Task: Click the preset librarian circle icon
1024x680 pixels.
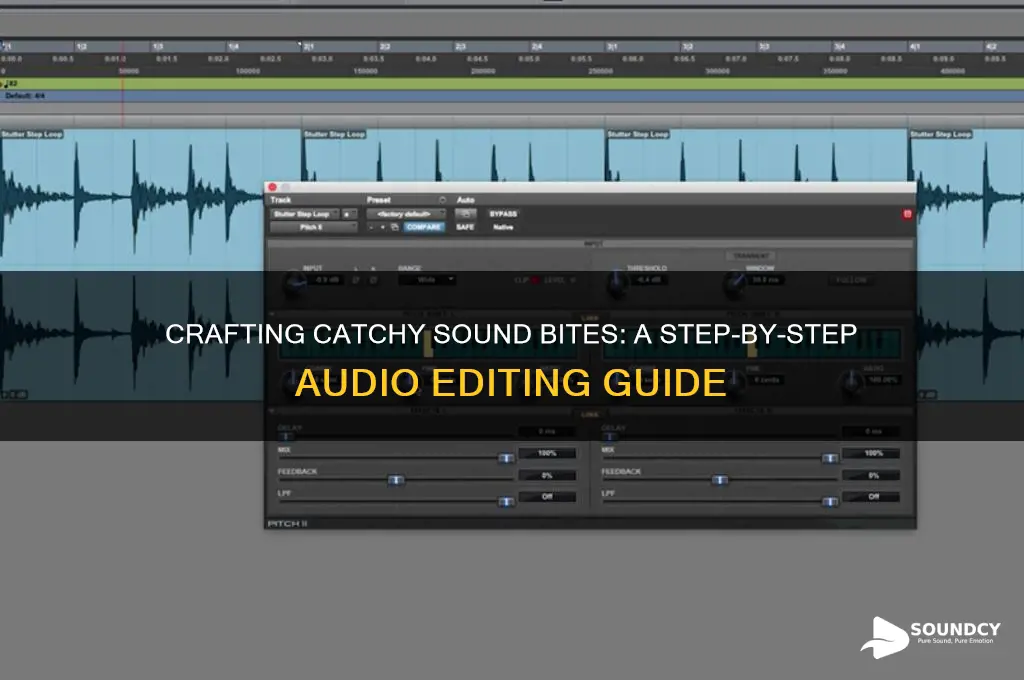Action: [442, 200]
